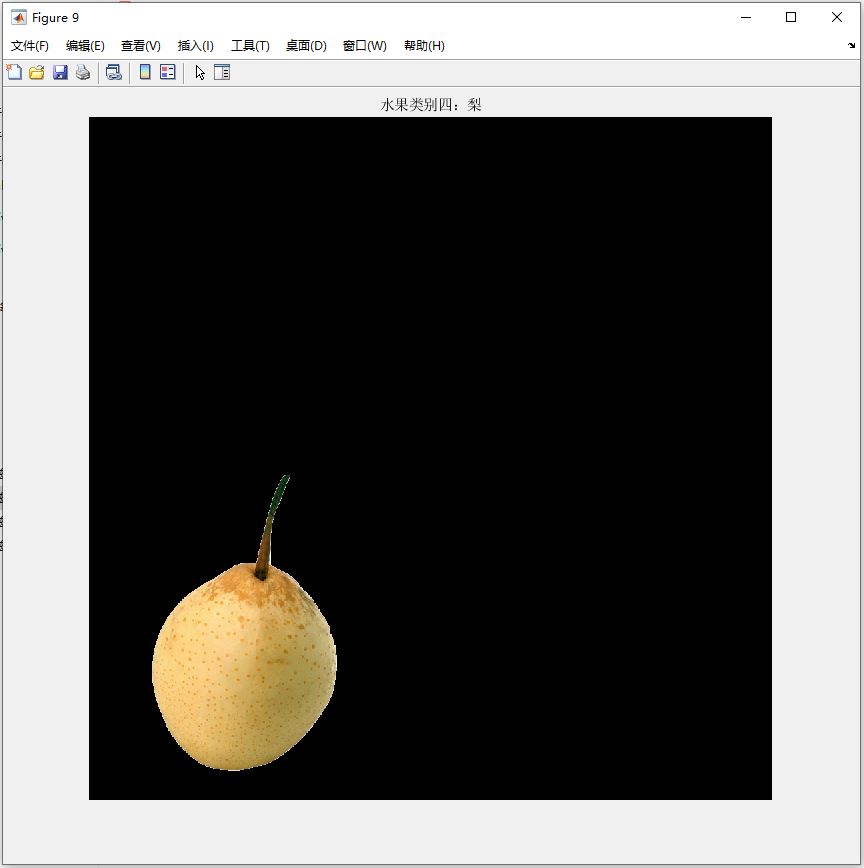
Task: Maximize the Figure 9 window
Action: 791,18
